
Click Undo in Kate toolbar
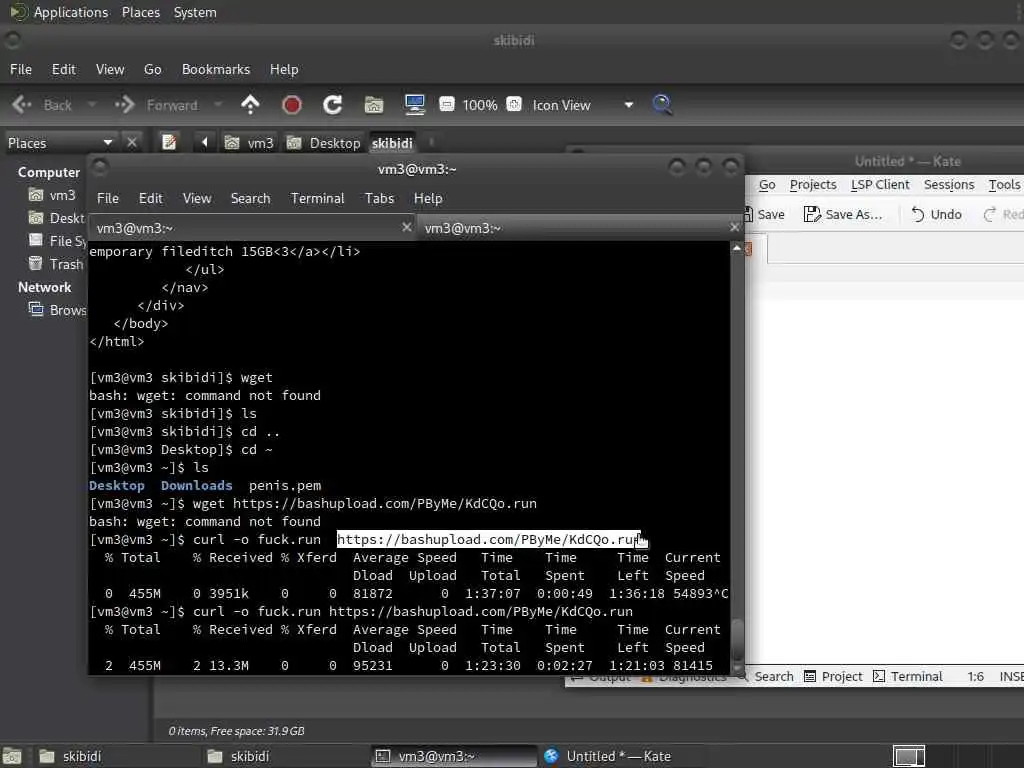(x=936, y=214)
